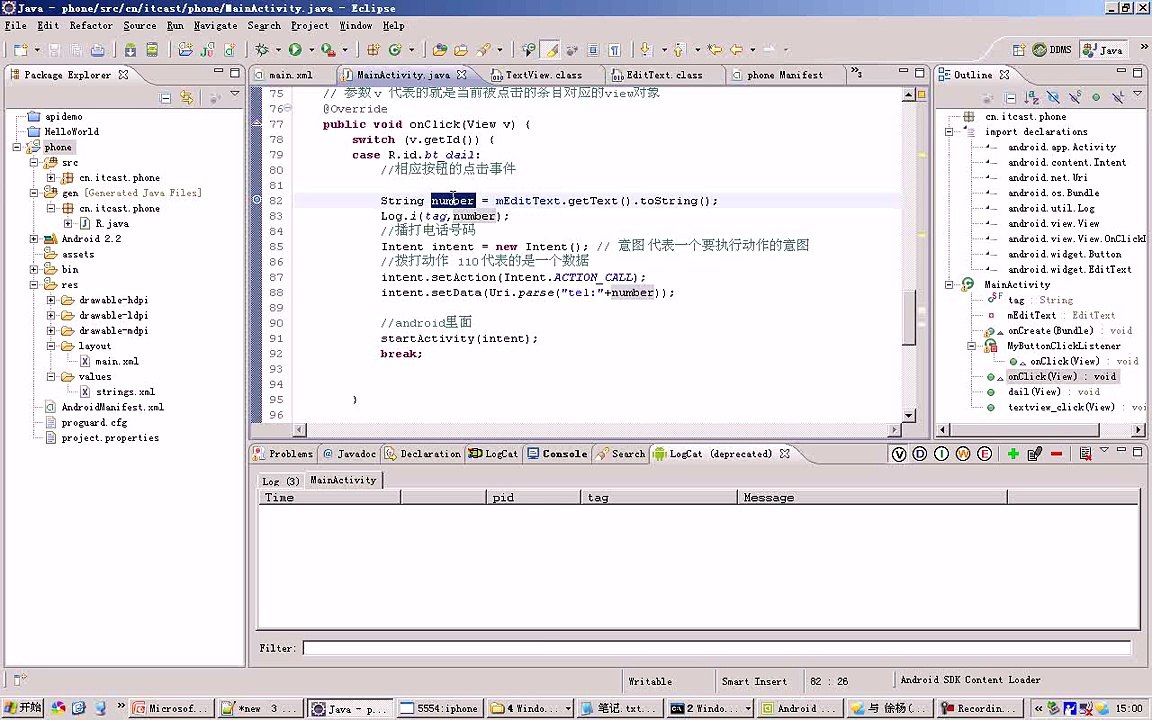Click the Windows Start button on taskbar
The height and width of the screenshot is (720, 1152).
(24, 708)
